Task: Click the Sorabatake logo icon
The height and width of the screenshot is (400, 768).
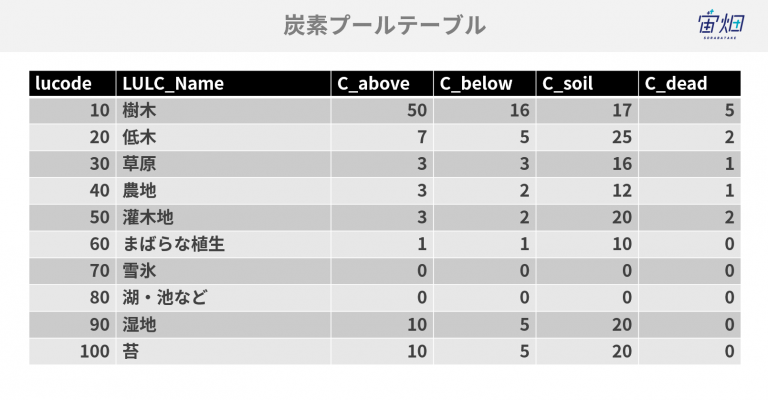Action: (x=720, y=24)
